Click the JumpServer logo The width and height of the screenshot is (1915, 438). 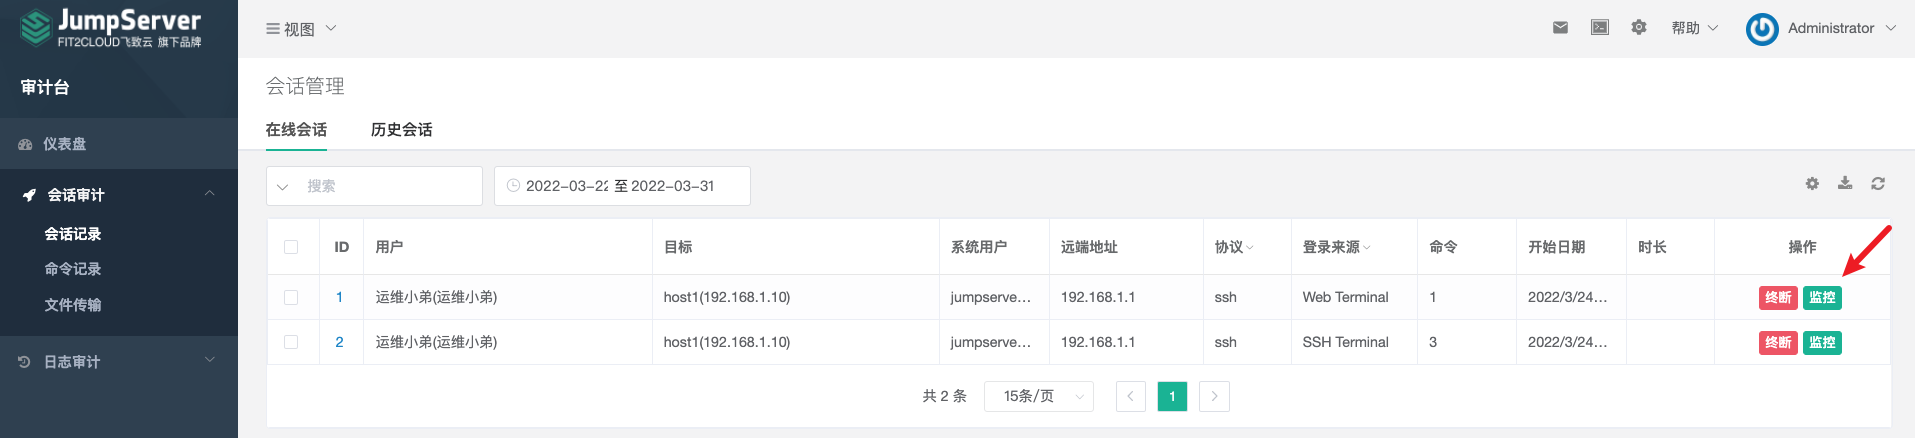click(110, 28)
